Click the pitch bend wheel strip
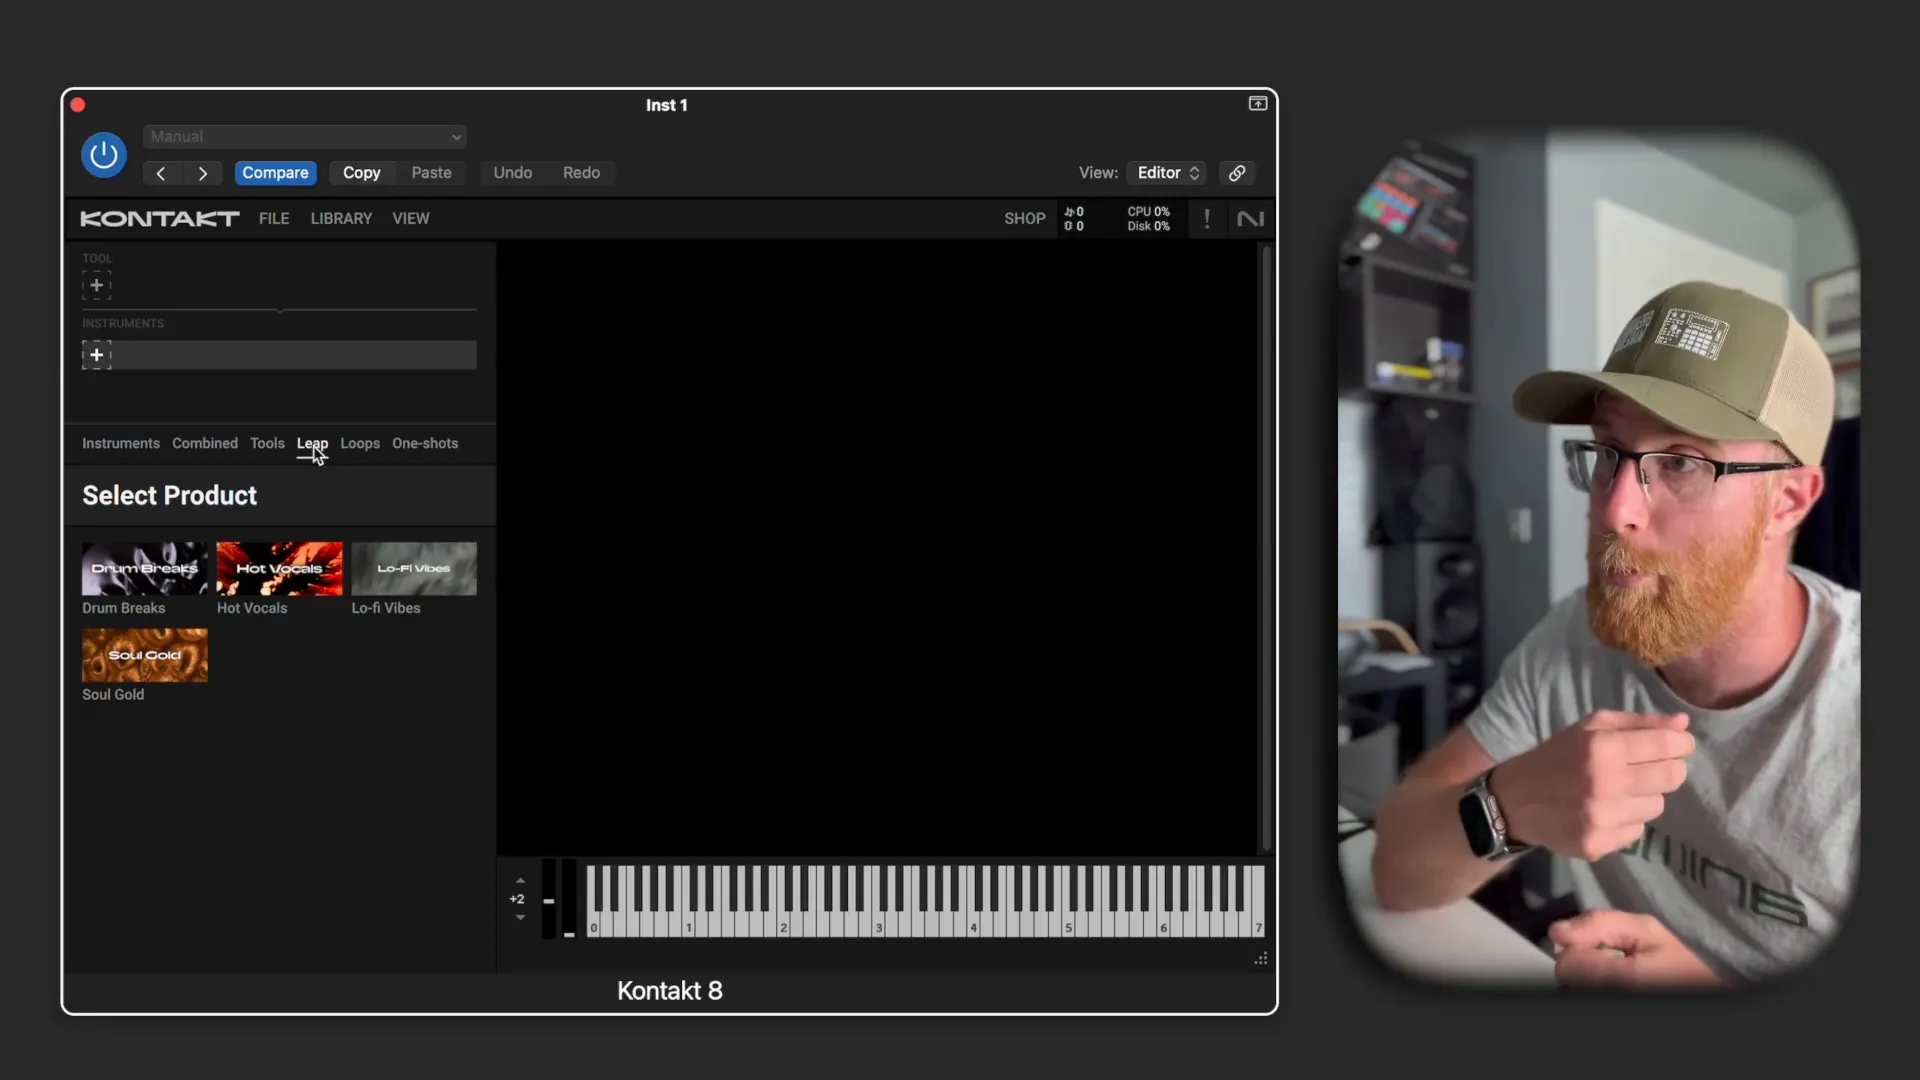Screen dimensions: 1920x1080 [x=549, y=899]
